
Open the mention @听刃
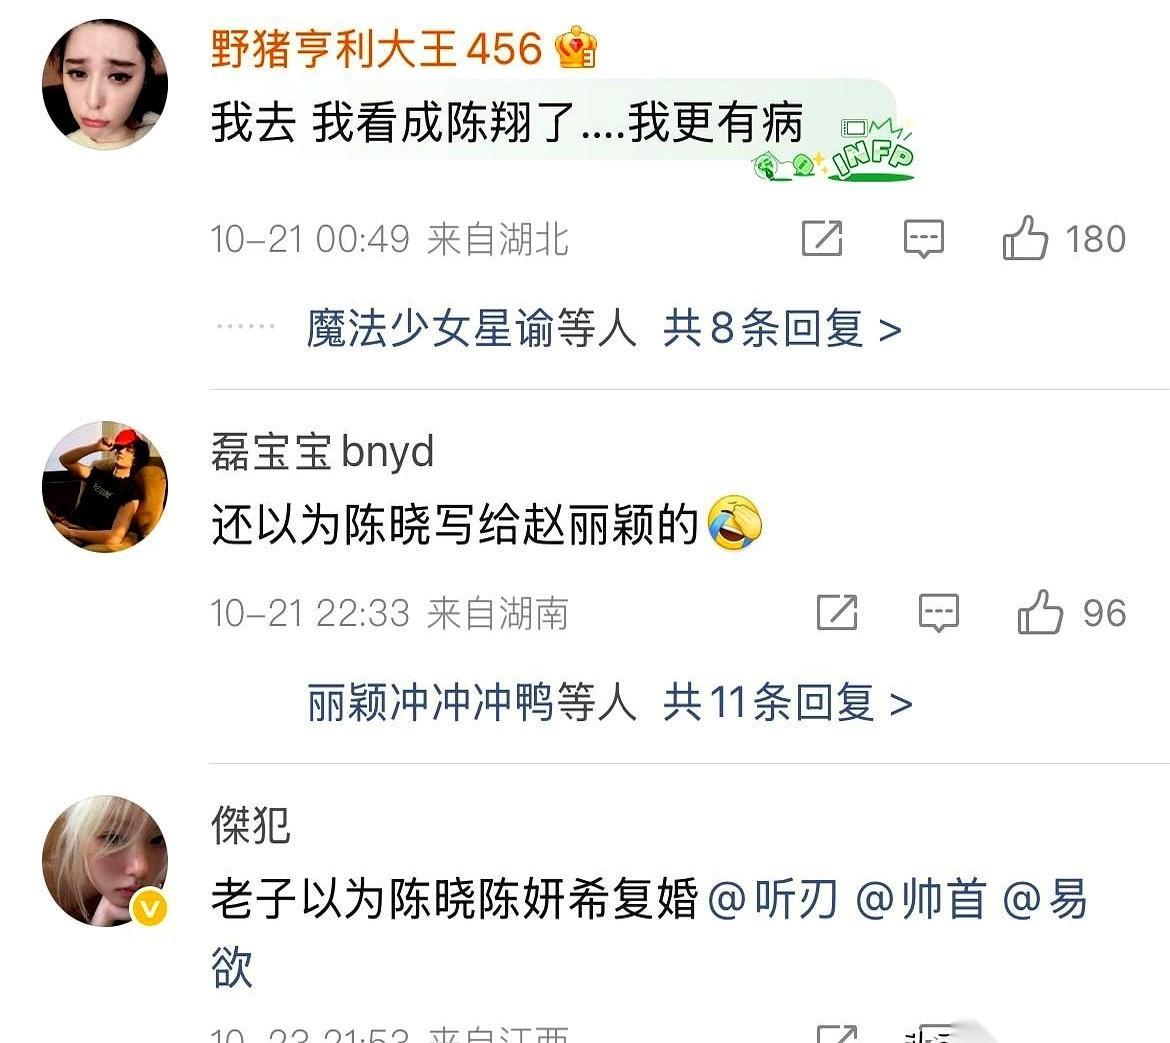(772, 899)
